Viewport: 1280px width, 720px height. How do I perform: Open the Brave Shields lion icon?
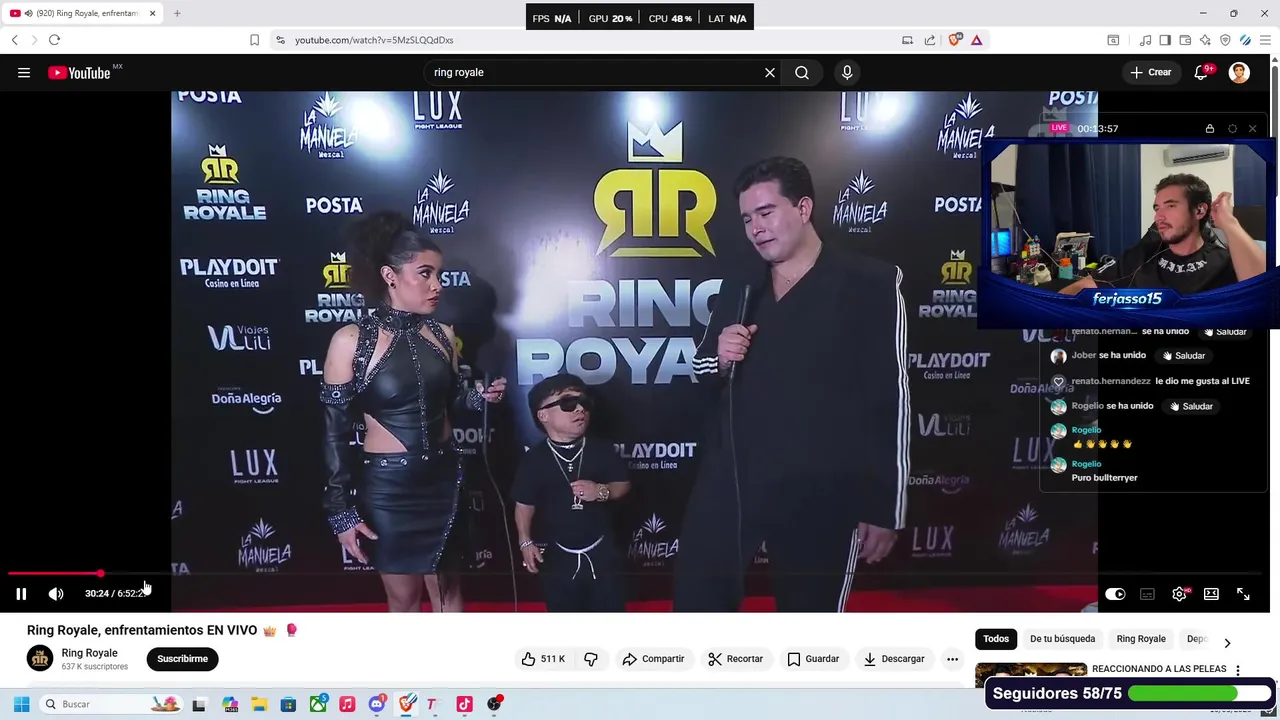[x=955, y=40]
